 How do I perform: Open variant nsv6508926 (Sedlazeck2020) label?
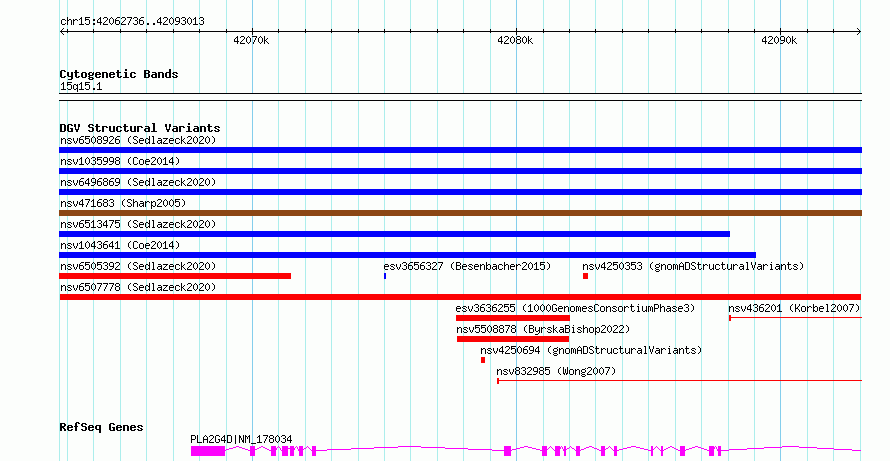pyautogui.click(x=138, y=140)
